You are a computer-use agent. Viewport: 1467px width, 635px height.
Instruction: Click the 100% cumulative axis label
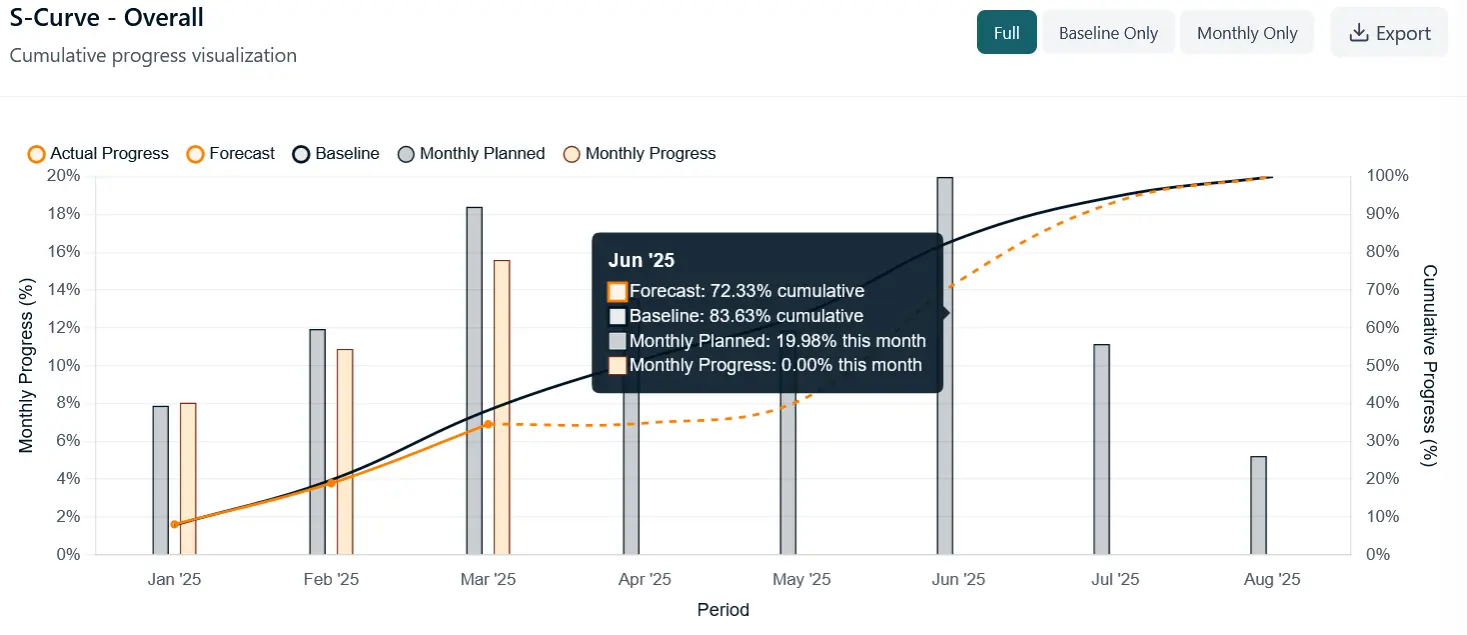click(1388, 174)
